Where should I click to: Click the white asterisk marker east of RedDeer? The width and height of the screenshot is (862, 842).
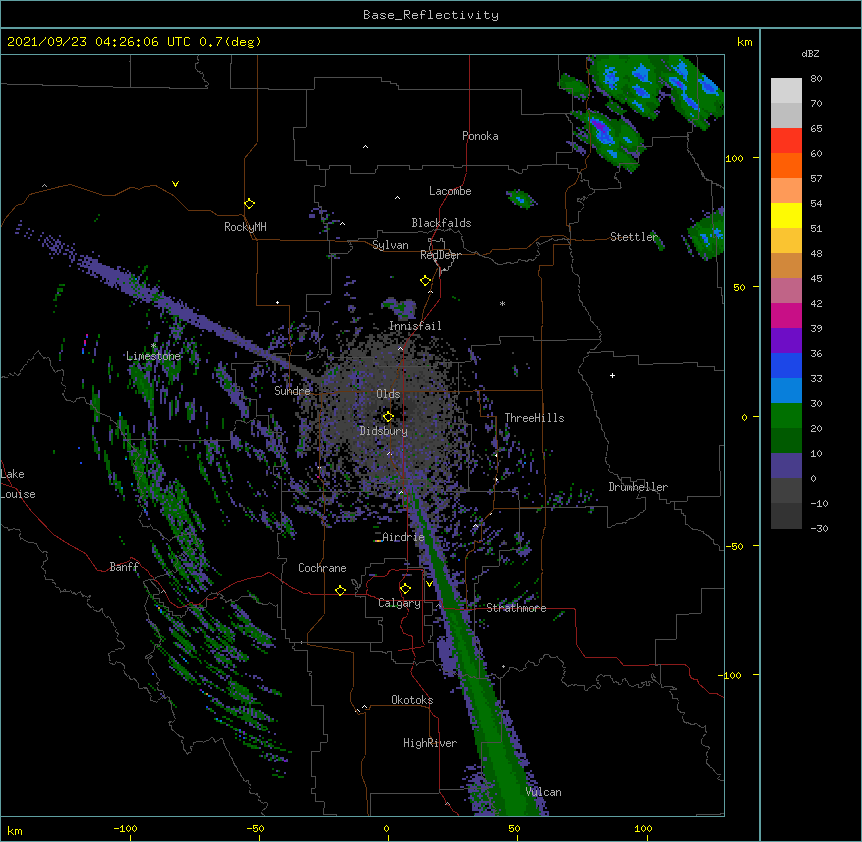[x=502, y=303]
